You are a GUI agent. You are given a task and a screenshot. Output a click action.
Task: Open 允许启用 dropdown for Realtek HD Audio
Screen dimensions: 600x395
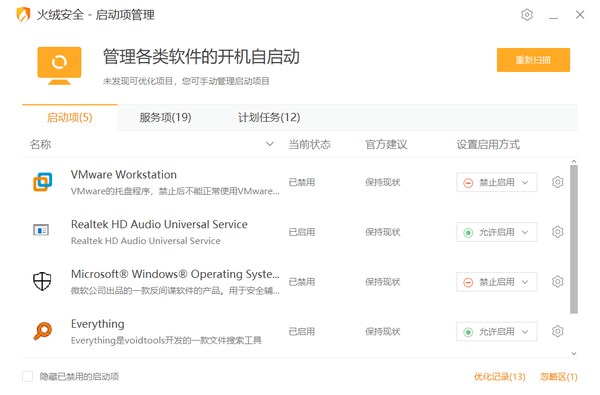[x=497, y=232]
